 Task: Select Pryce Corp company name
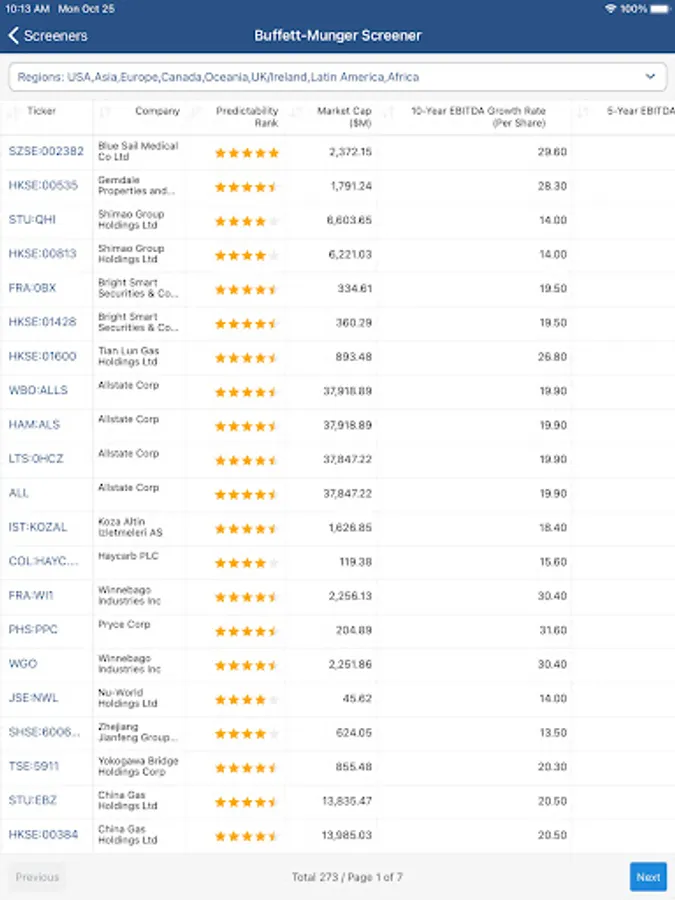click(x=124, y=624)
